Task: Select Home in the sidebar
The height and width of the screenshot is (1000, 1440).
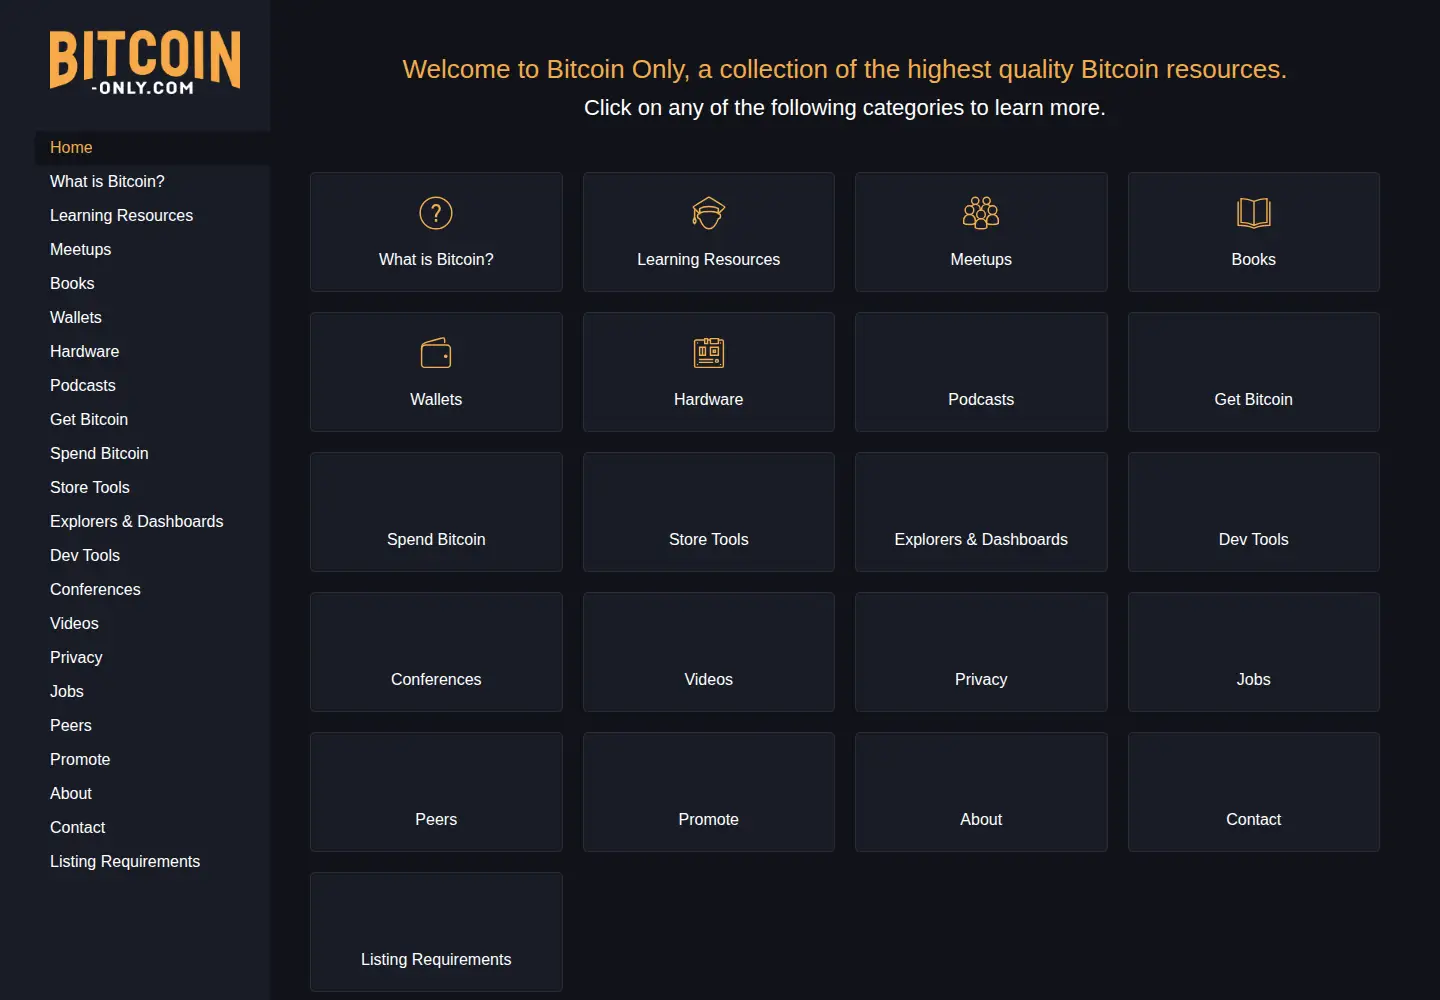Action: point(152,147)
